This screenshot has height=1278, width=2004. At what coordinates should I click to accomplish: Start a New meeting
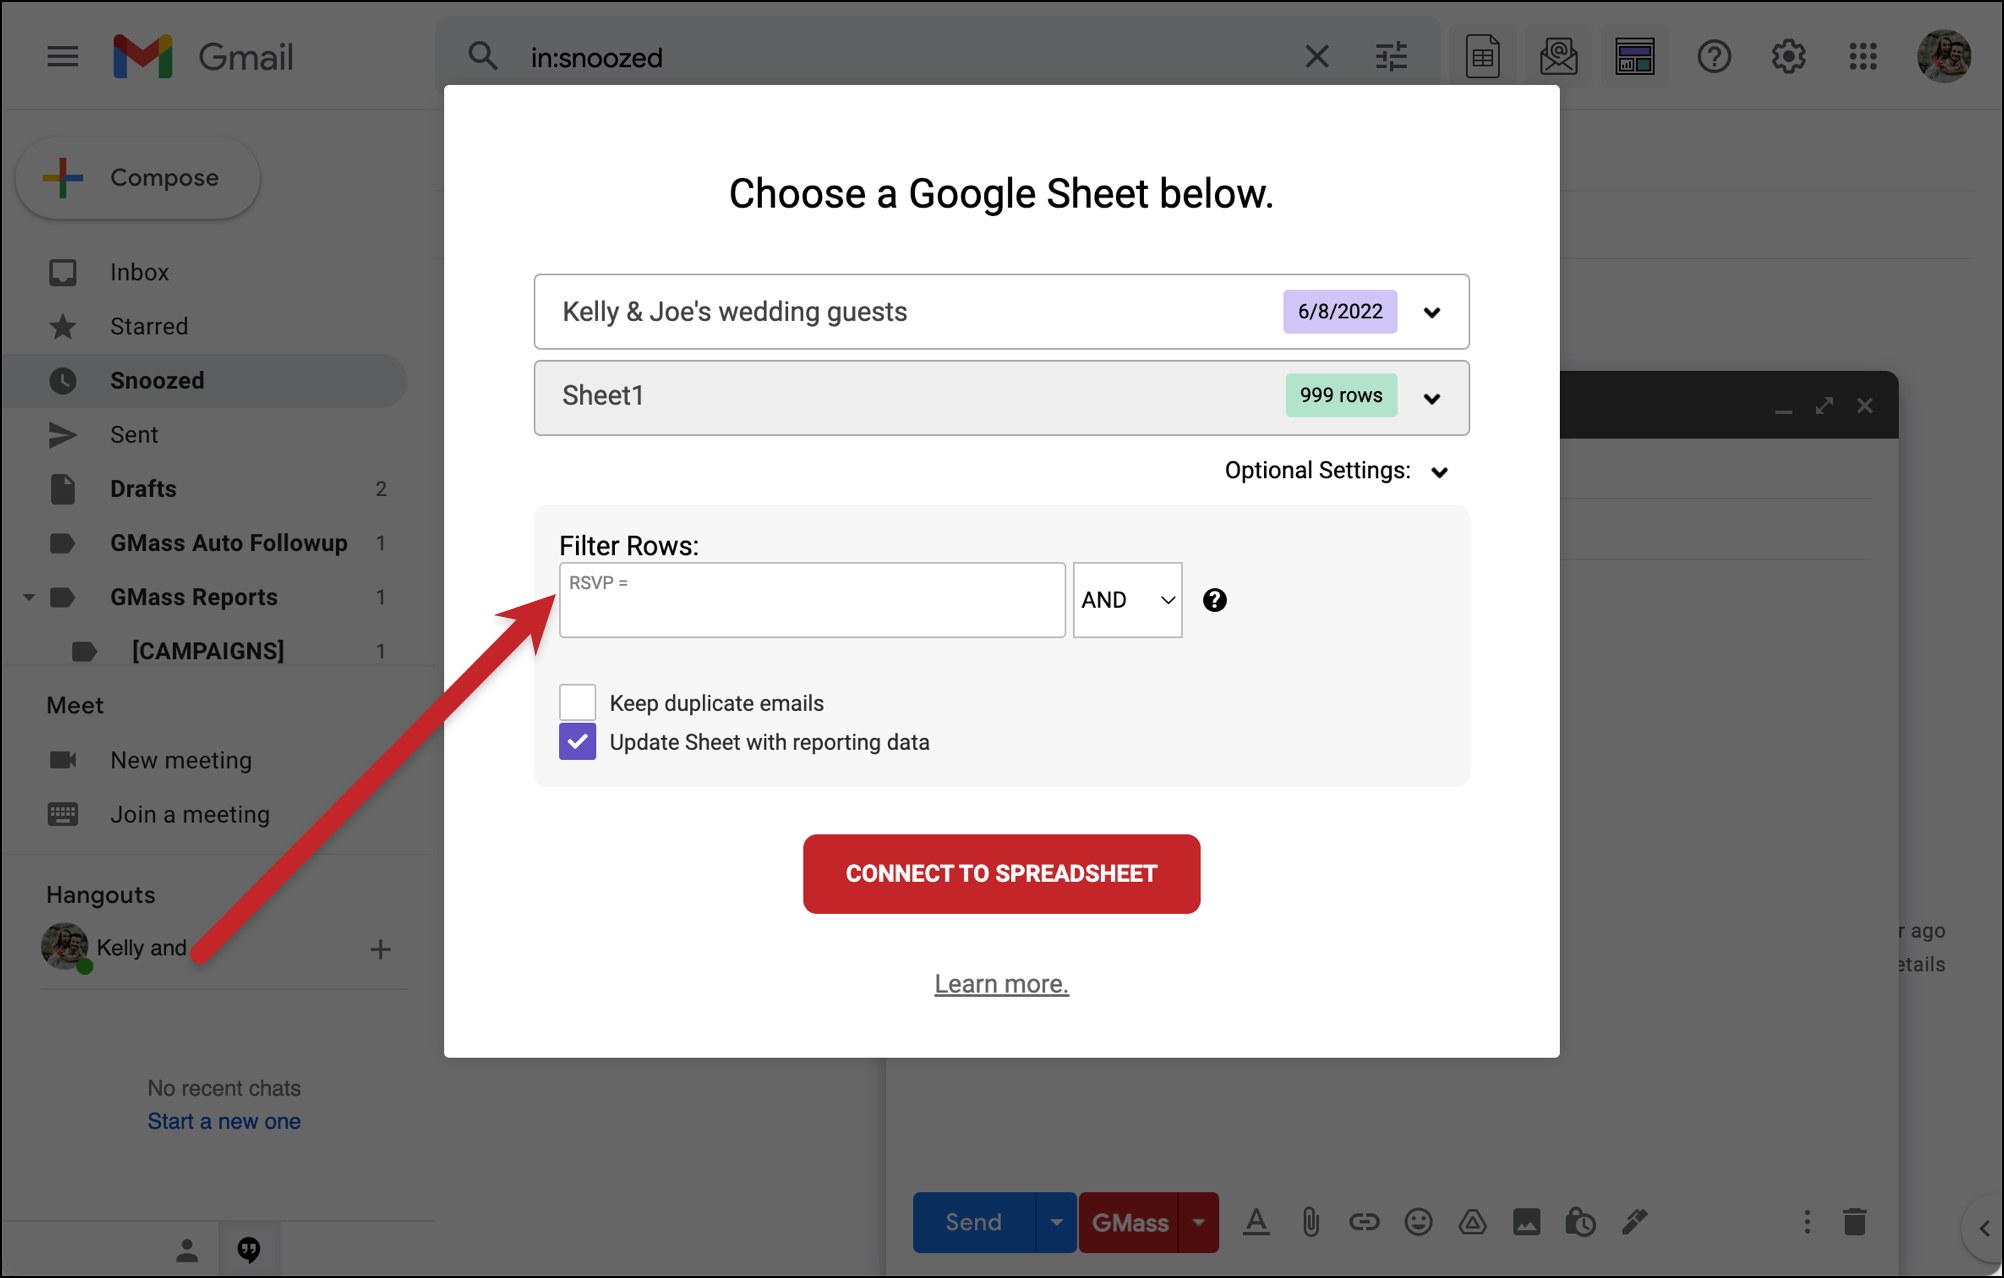181,760
